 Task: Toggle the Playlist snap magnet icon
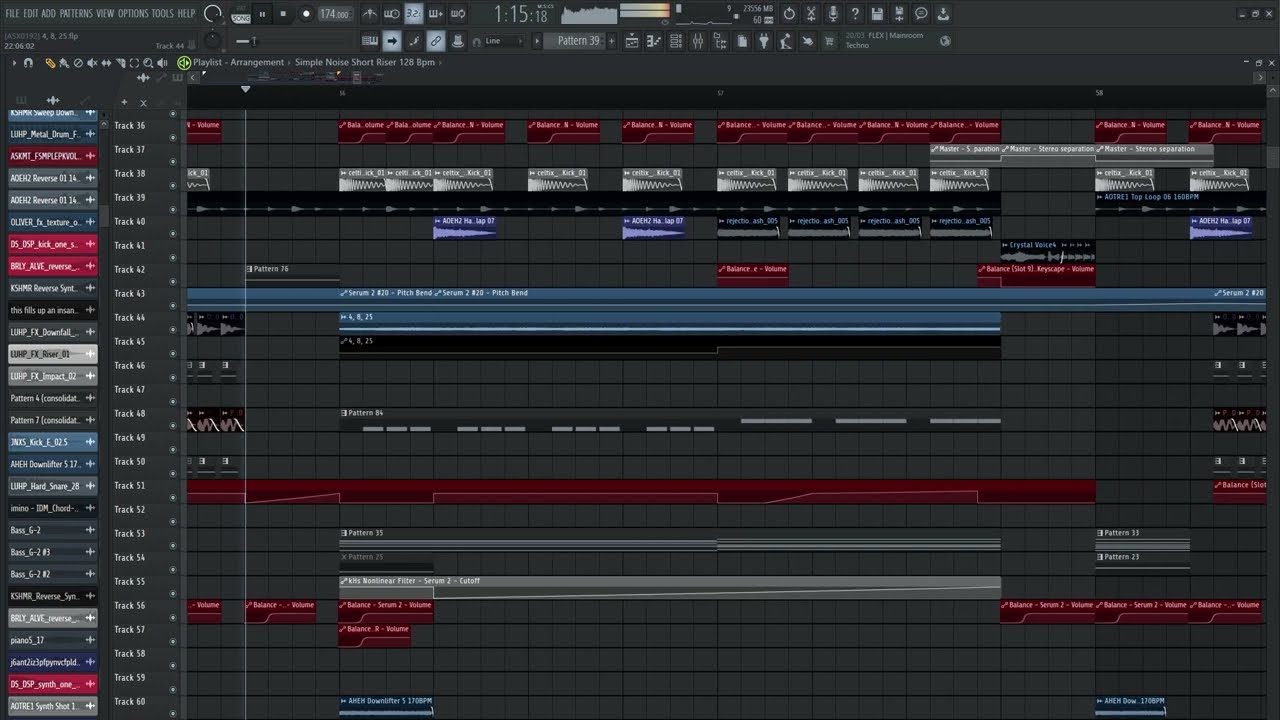point(28,62)
